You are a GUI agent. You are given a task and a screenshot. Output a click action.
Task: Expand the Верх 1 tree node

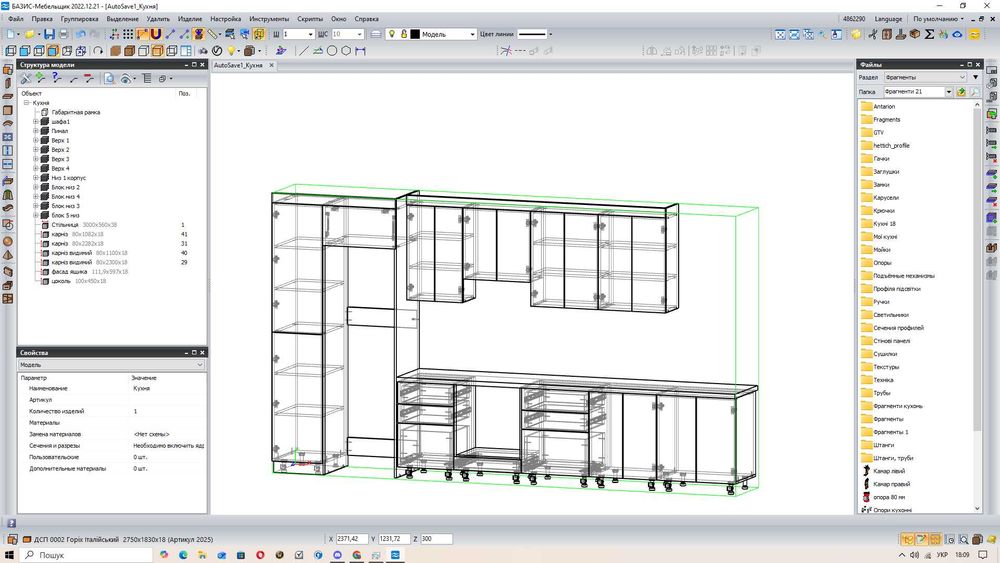pyautogui.click(x=36, y=140)
